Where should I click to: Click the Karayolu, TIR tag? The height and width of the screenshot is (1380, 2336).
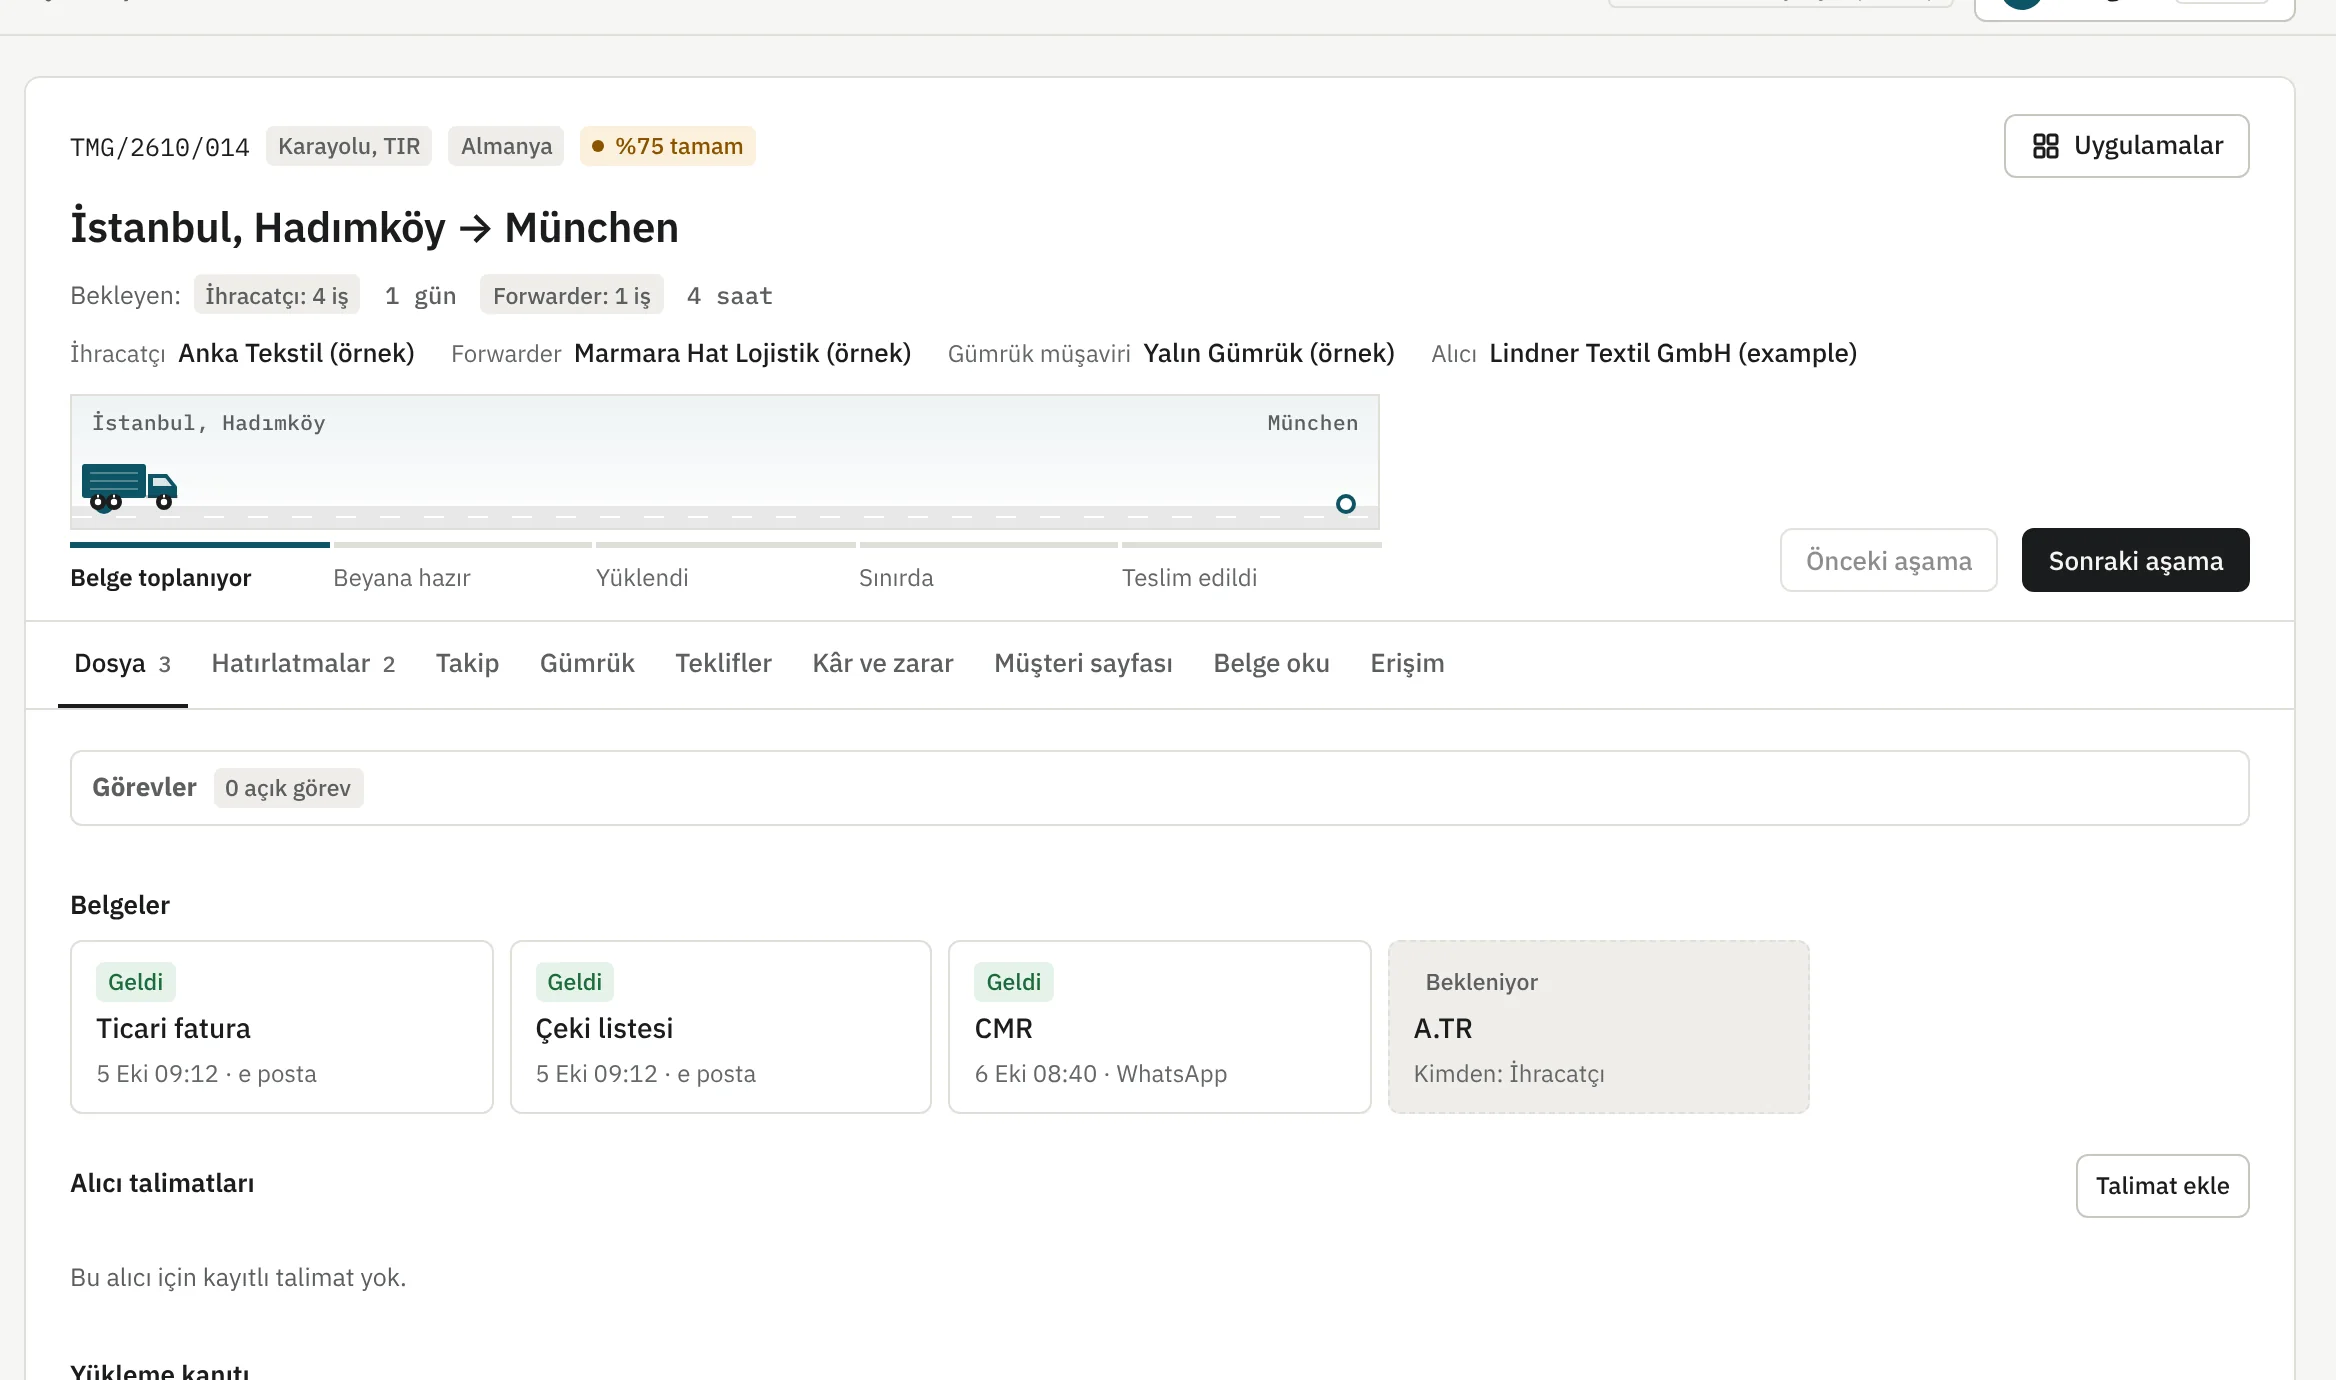point(349,146)
